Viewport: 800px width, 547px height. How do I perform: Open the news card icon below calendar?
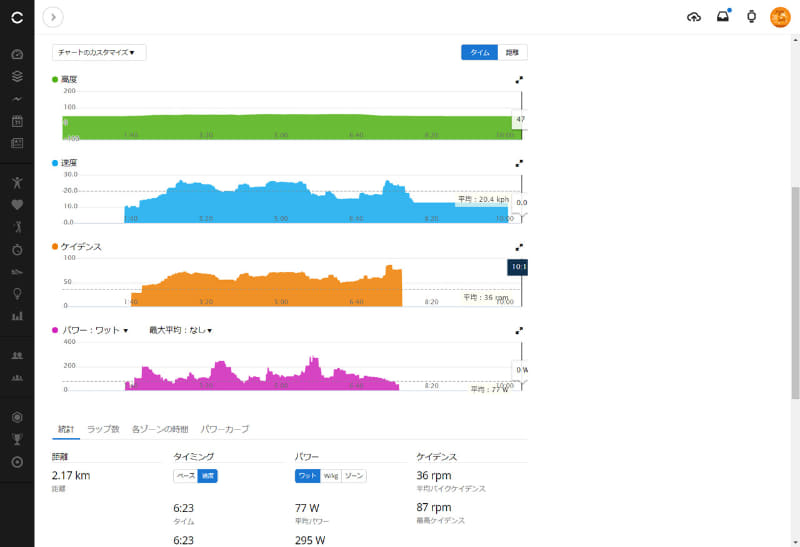point(17,143)
